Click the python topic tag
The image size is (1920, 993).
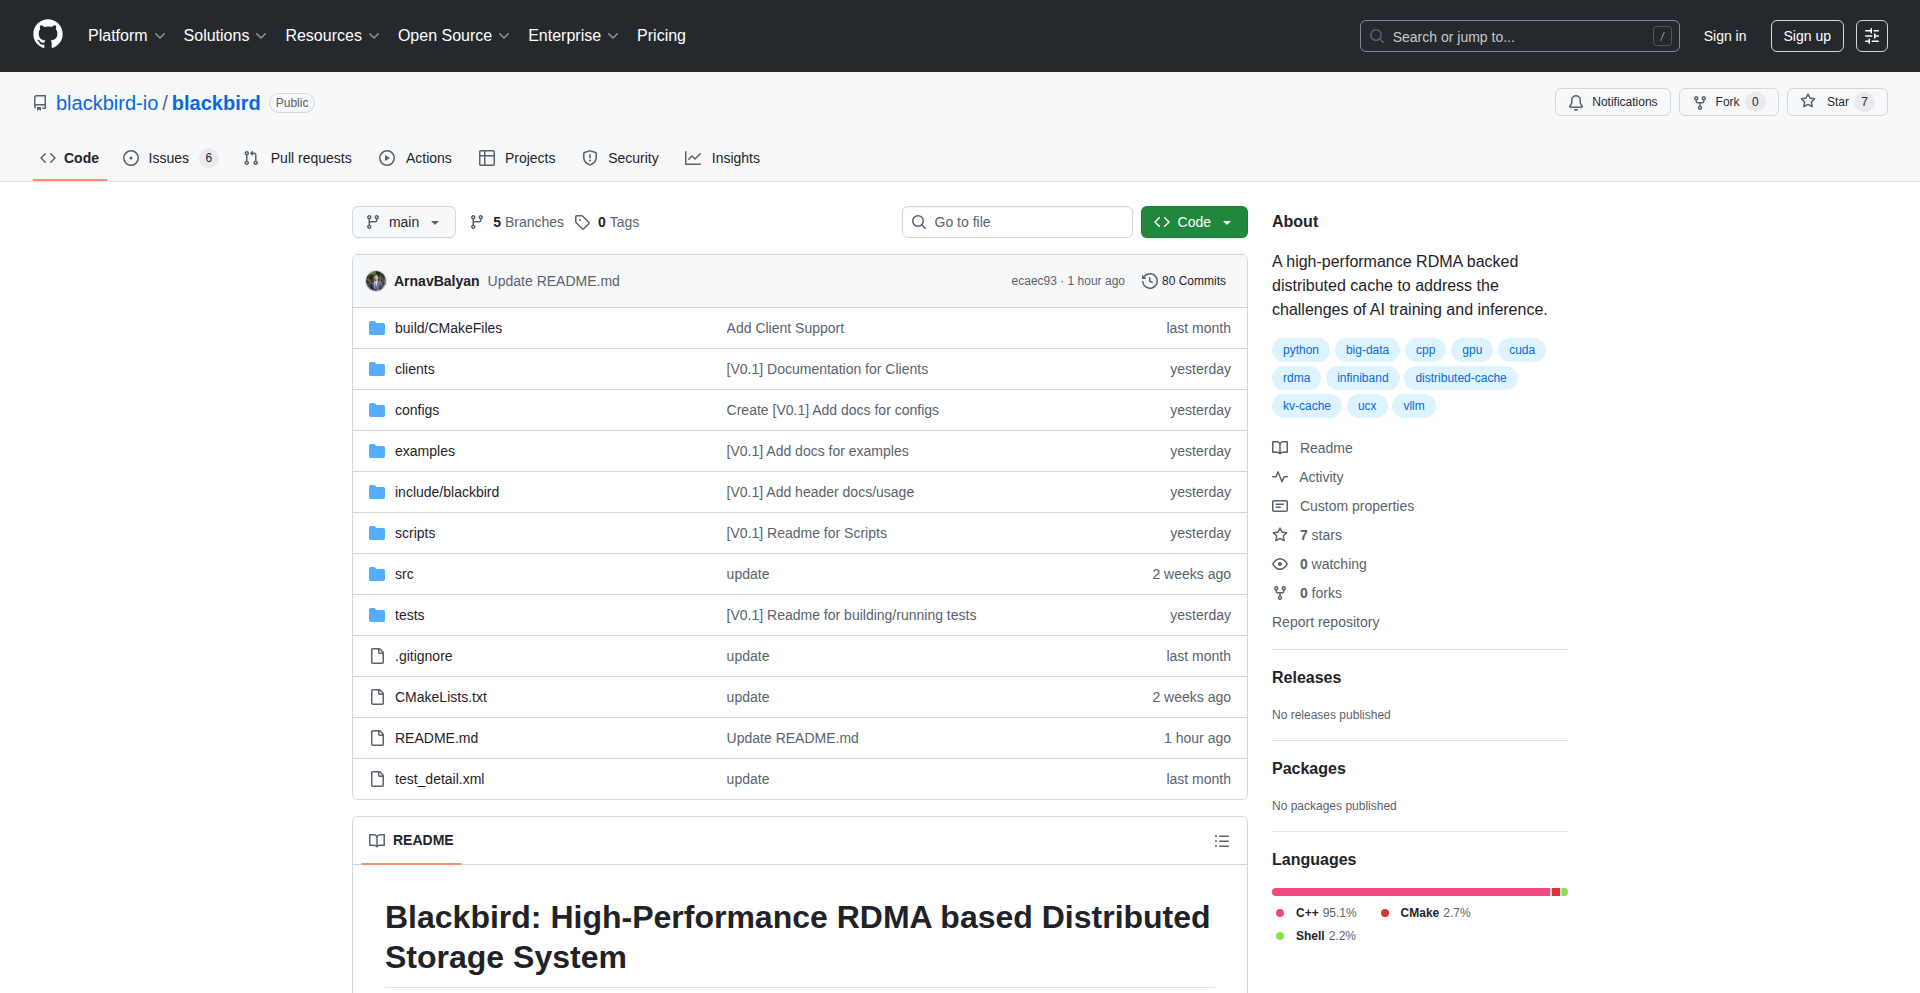(x=1300, y=350)
